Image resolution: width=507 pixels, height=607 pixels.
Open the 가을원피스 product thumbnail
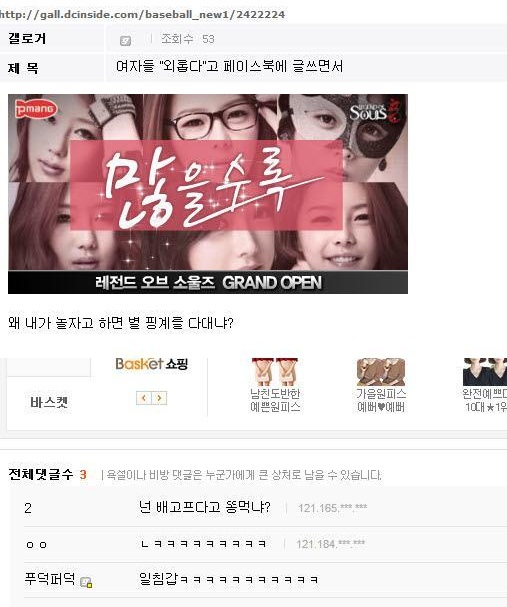point(381,372)
